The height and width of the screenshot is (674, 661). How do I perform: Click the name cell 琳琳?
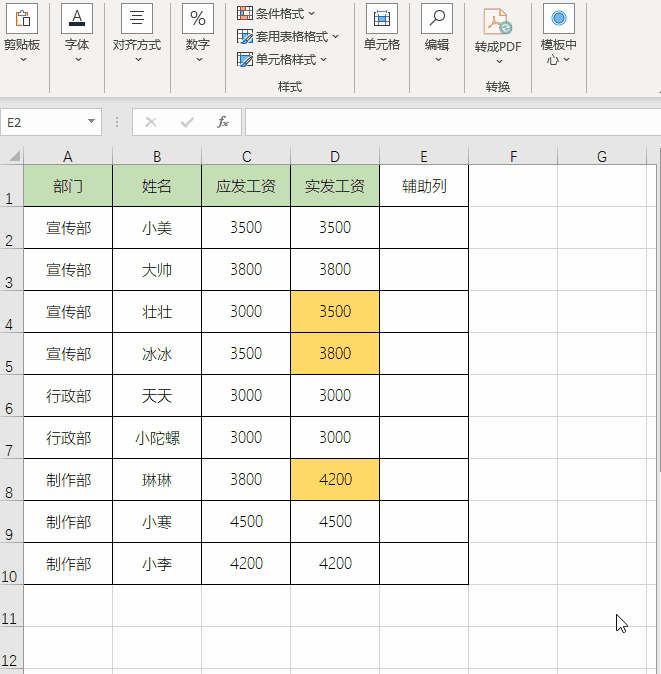157,480
